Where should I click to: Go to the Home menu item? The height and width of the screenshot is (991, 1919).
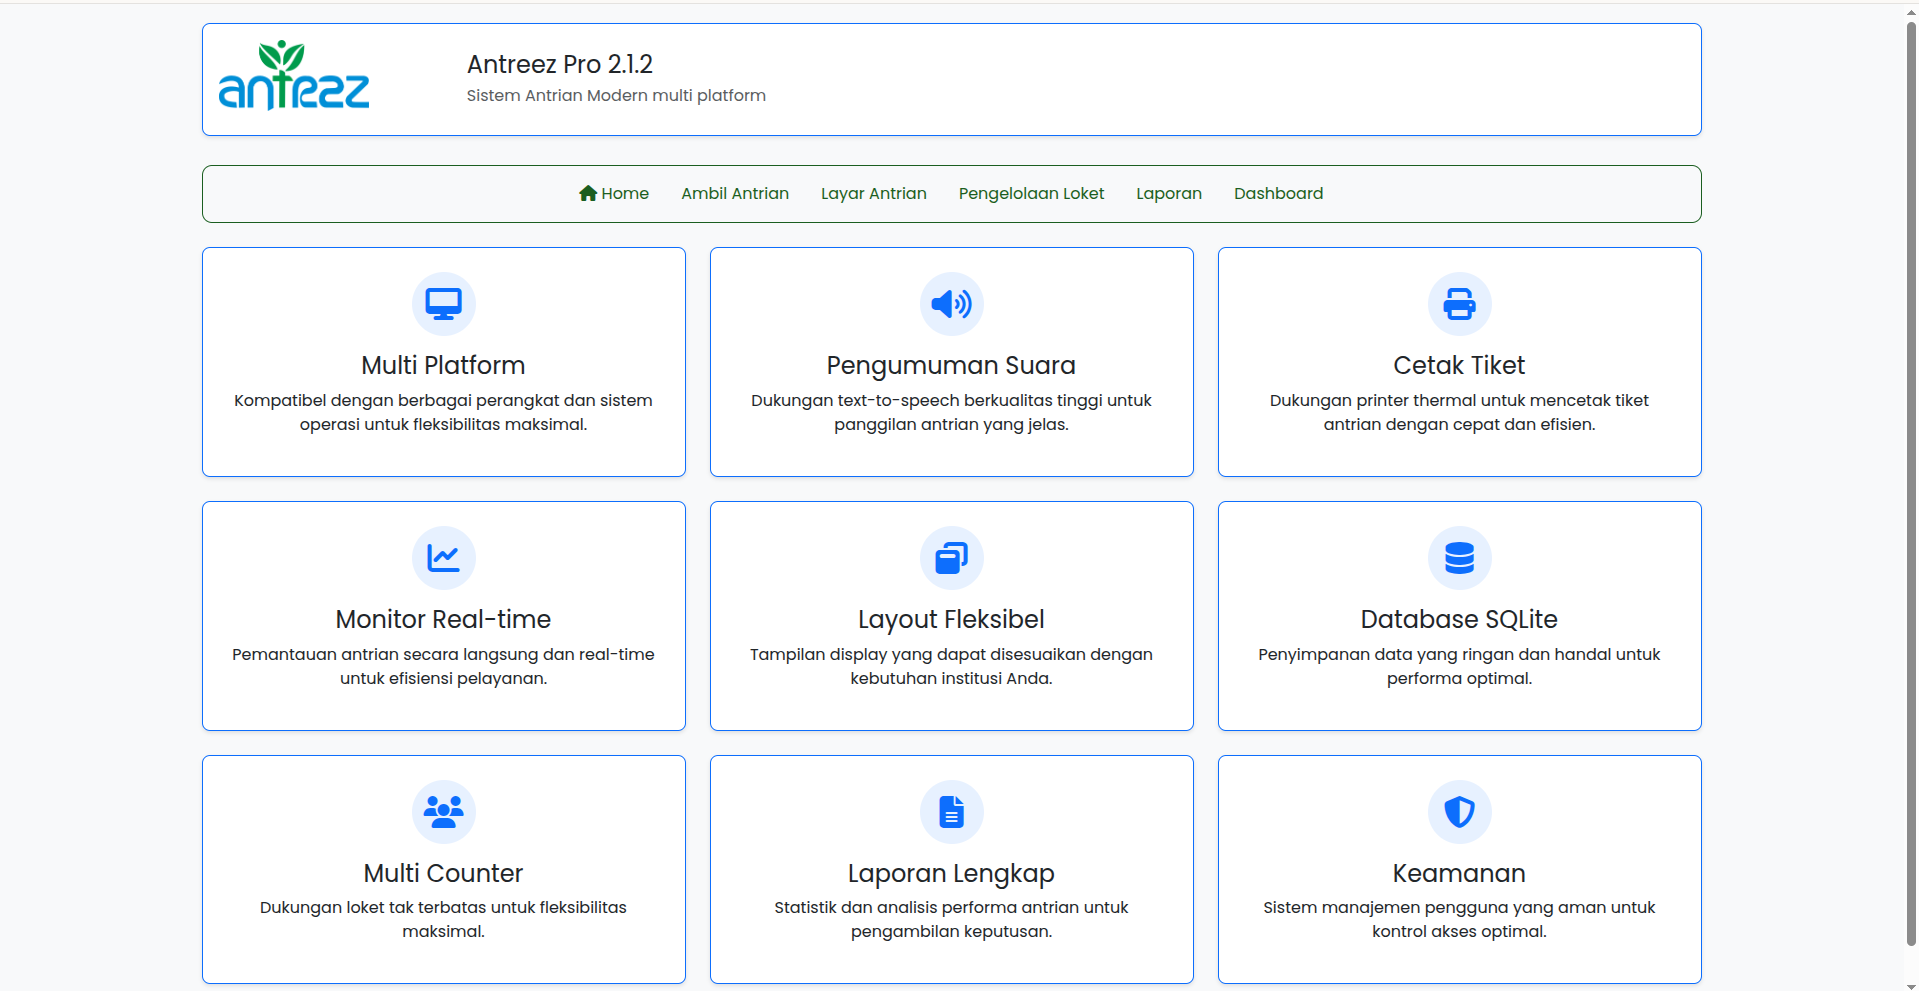click(x=614, y=194)
